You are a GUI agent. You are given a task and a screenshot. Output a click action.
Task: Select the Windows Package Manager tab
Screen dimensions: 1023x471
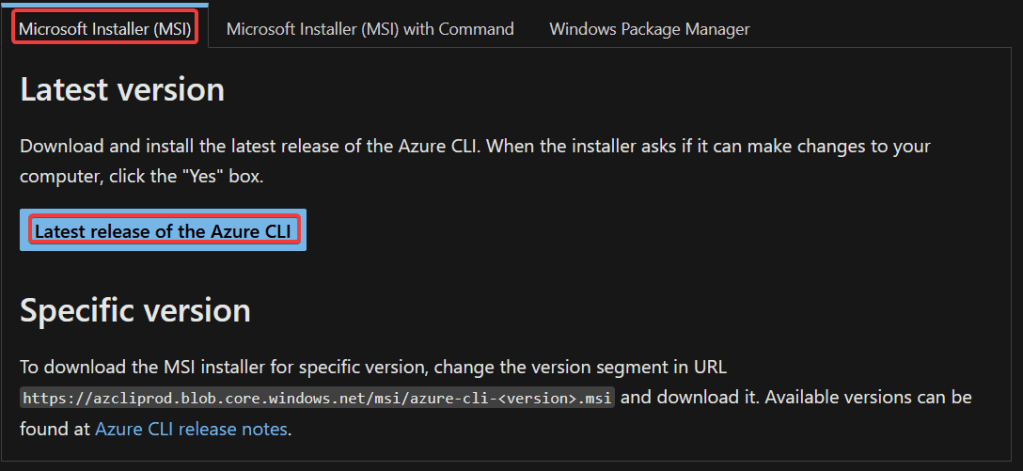click(x=649, y=29)
